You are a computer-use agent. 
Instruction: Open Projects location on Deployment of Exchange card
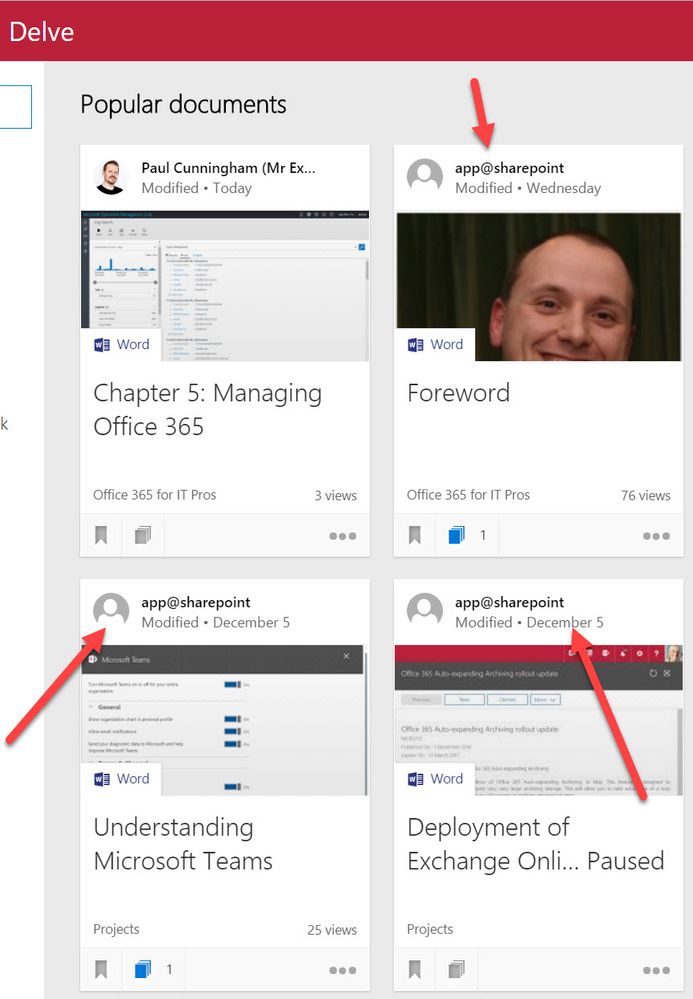[x=430, y=930]
